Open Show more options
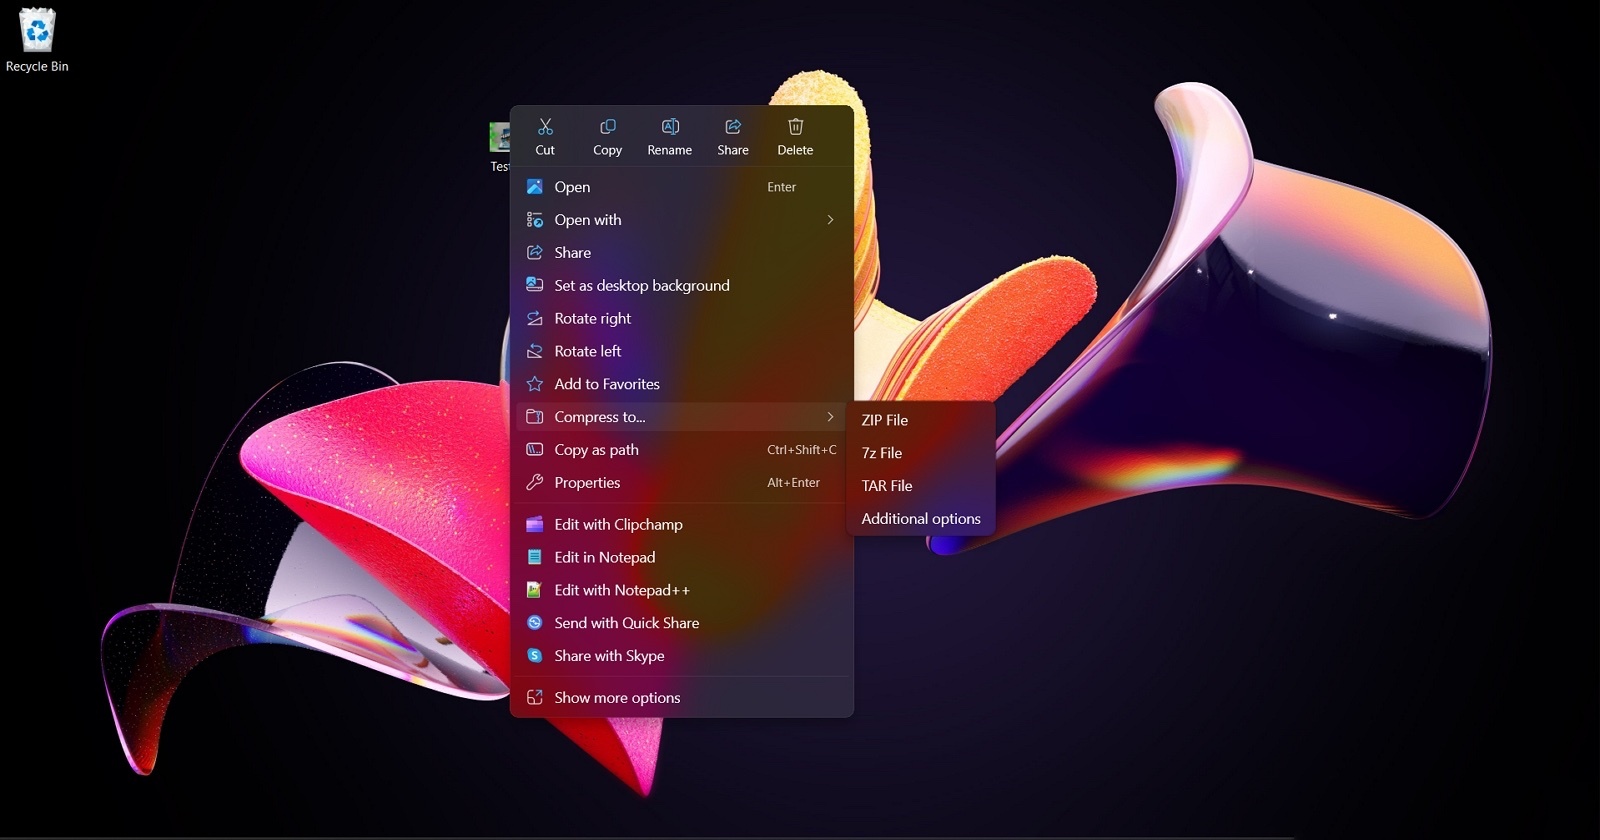The image size is (1600, 840). 617,698
